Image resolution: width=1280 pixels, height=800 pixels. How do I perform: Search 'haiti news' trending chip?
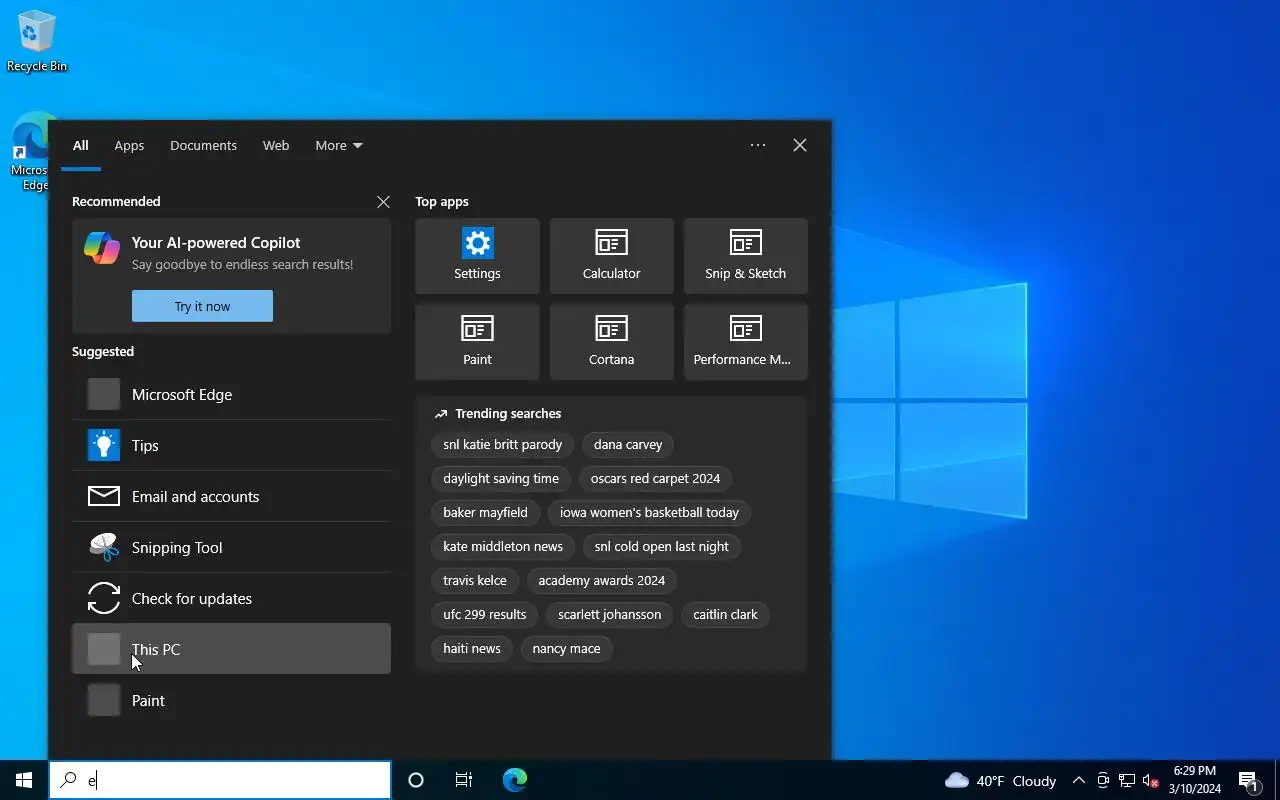click(472, 648)
